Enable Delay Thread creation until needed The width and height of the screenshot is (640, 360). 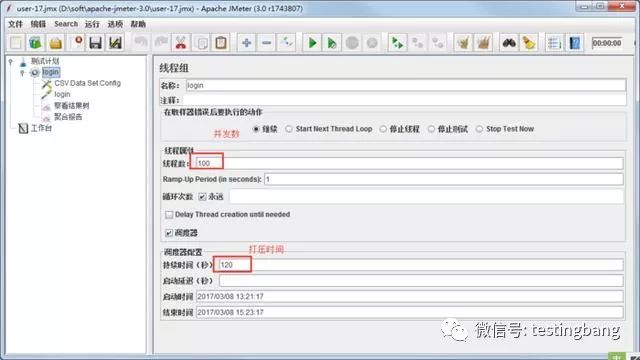pyautogui.click(x=169, y=215)
